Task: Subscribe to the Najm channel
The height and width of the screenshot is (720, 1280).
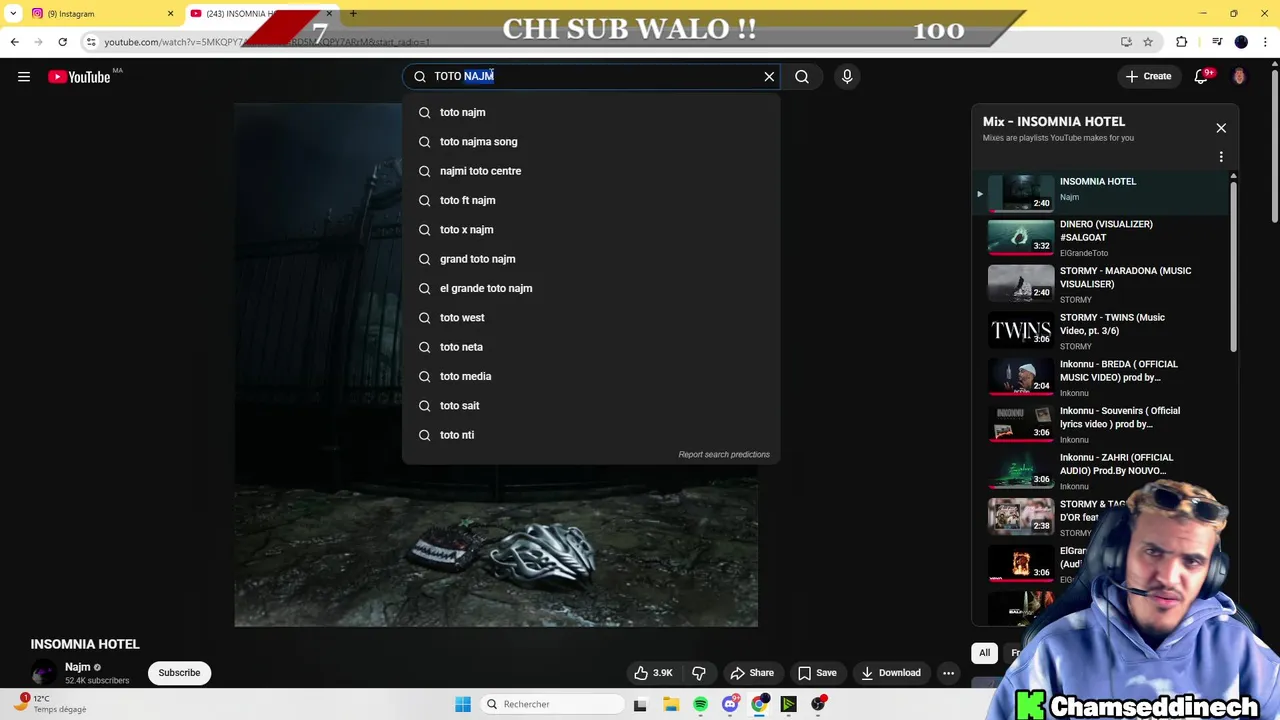Action: pos(180,673)
